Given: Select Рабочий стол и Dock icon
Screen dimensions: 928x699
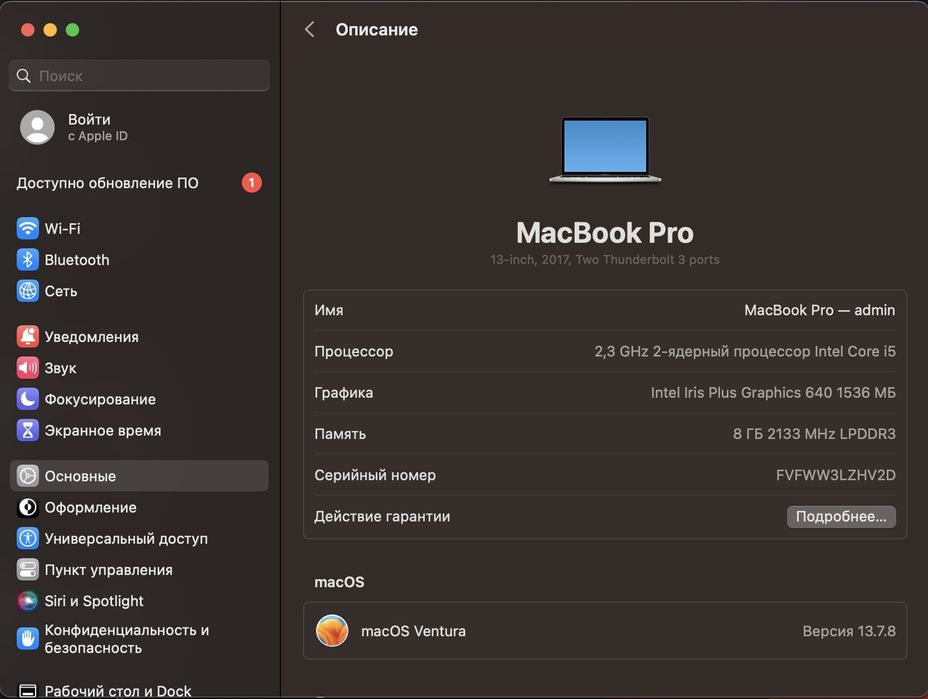Looking at the screenshot, I should pyautogui.click(x=27, y=691).
